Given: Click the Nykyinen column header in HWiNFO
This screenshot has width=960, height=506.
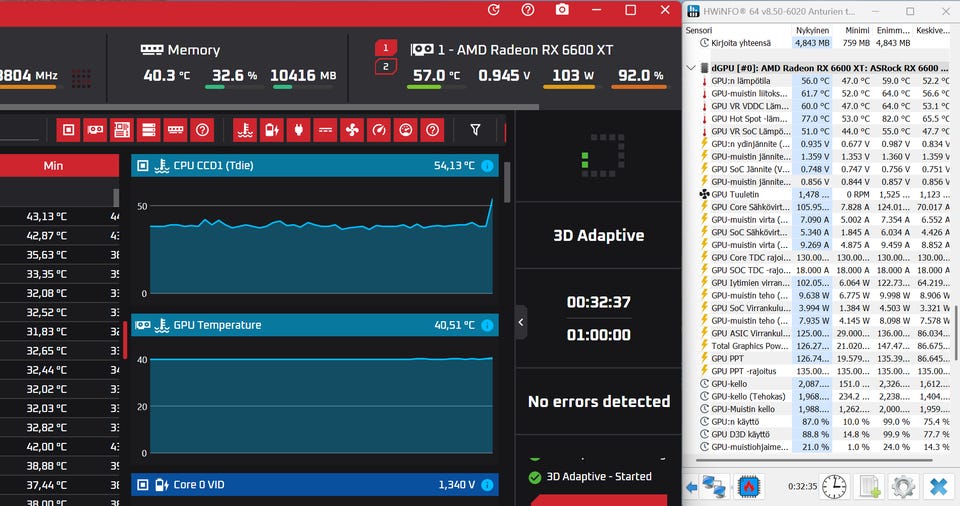Looking at the screenshot, I should [812, 30].
